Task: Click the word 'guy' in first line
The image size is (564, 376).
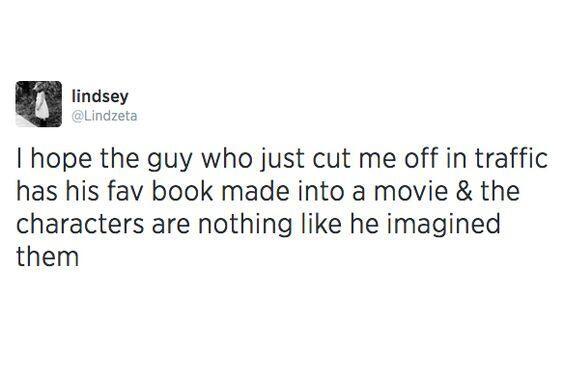Action: [x=170, y=161]
